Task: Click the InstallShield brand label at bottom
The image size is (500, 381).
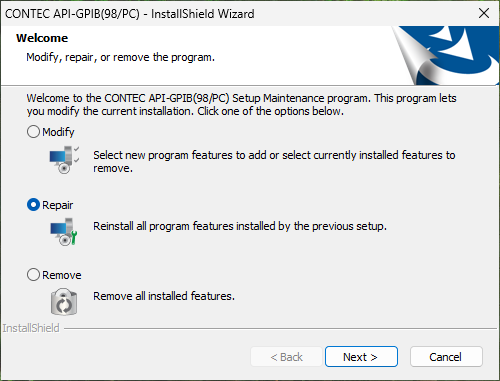Action: (31, 328)
